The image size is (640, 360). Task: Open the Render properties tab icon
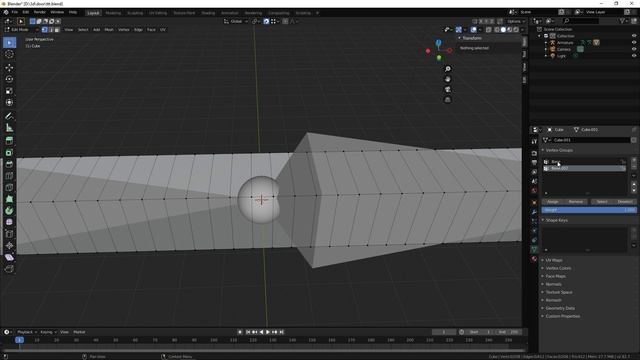[534, 153]
